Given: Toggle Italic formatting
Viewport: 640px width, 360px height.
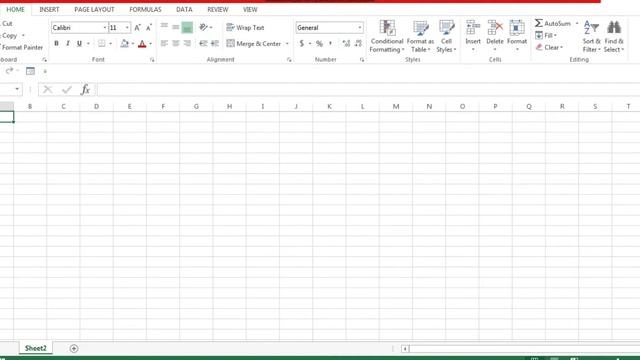Looking at the screenshot, I should click(x=68, y=43).
